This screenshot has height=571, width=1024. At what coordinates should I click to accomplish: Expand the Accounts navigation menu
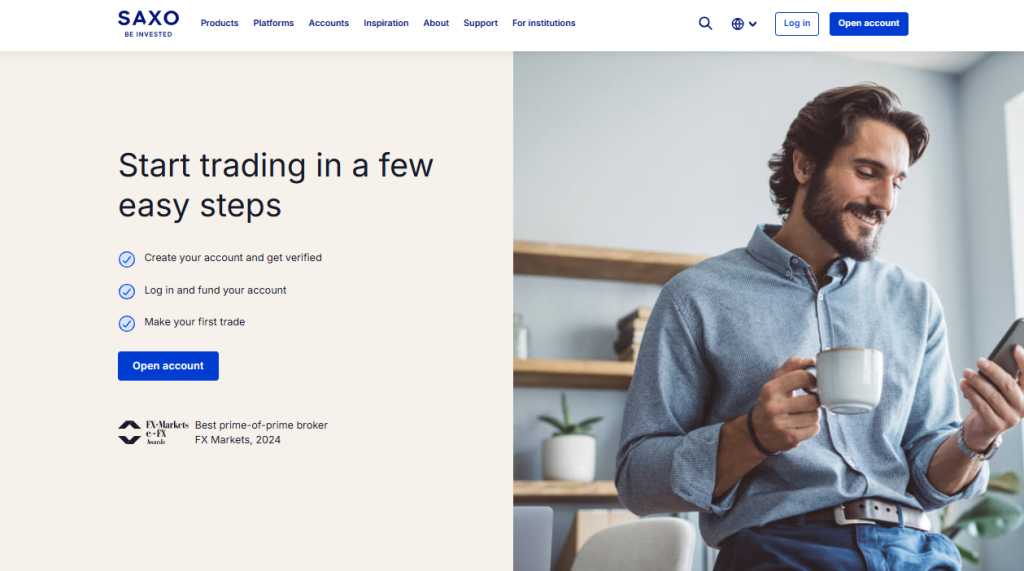[x=328, y=23]
